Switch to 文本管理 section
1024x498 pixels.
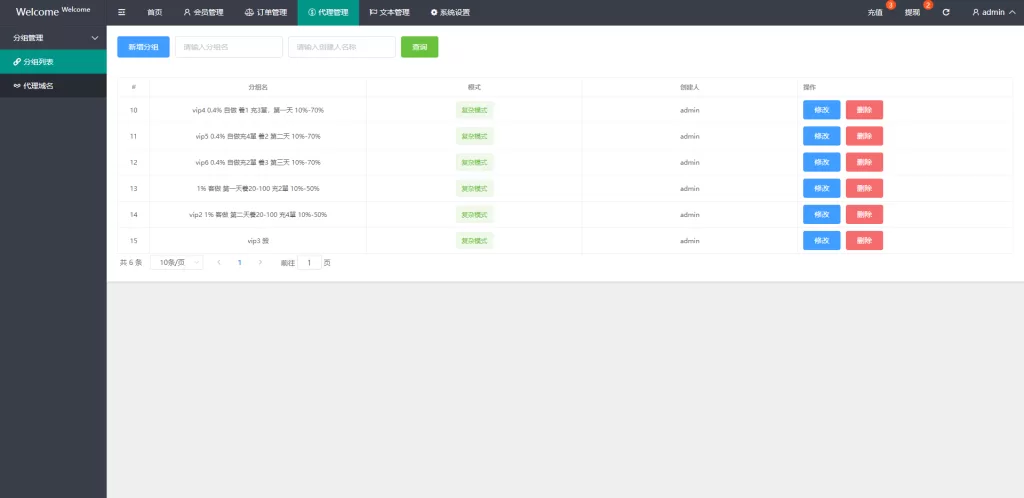point(389,13)
